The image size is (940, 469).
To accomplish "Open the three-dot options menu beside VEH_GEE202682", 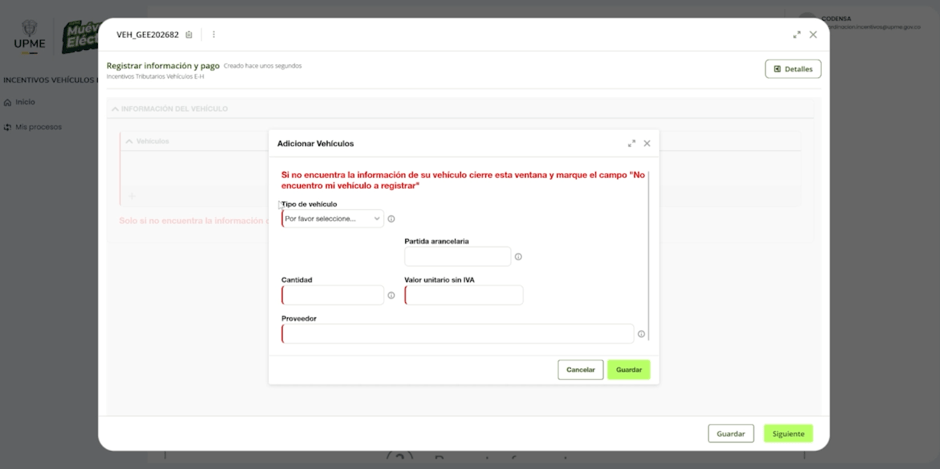I will tap(213, 35).
